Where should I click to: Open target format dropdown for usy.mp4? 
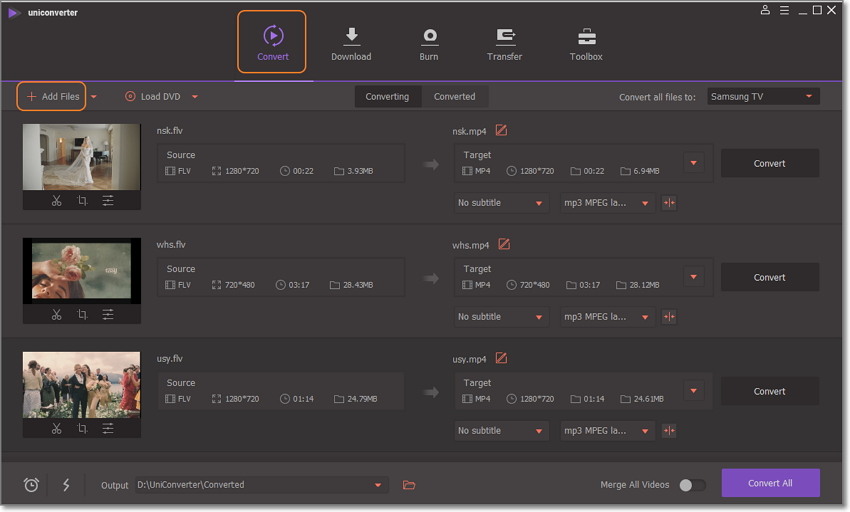693,391
